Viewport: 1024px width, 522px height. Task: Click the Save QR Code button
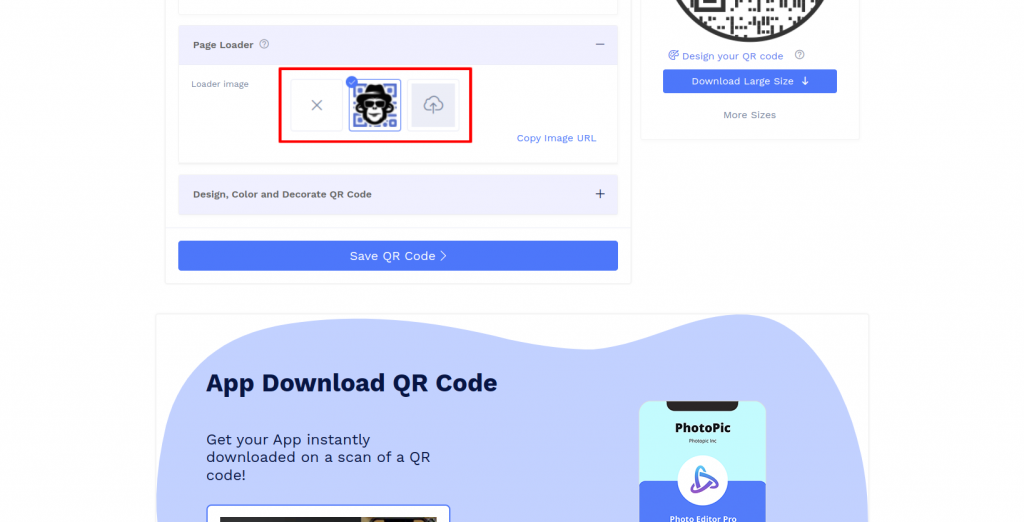(398, 255)
